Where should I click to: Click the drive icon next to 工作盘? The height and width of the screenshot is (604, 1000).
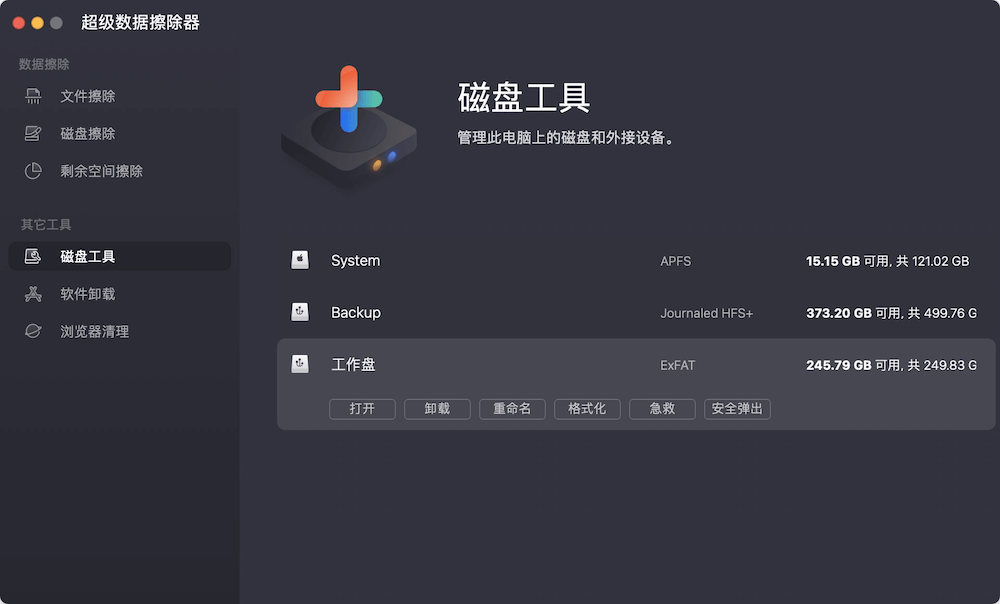[300, 364]
